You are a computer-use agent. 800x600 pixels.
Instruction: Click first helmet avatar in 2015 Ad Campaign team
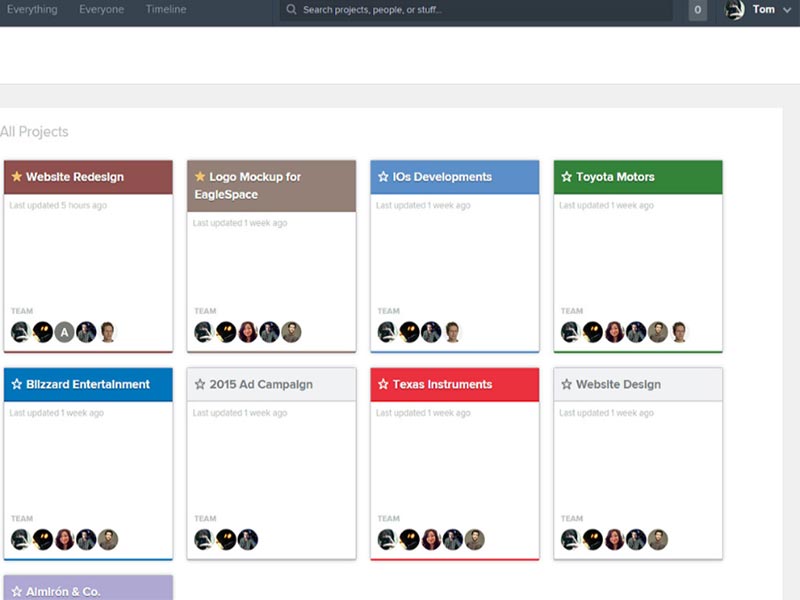click(204, 539)
